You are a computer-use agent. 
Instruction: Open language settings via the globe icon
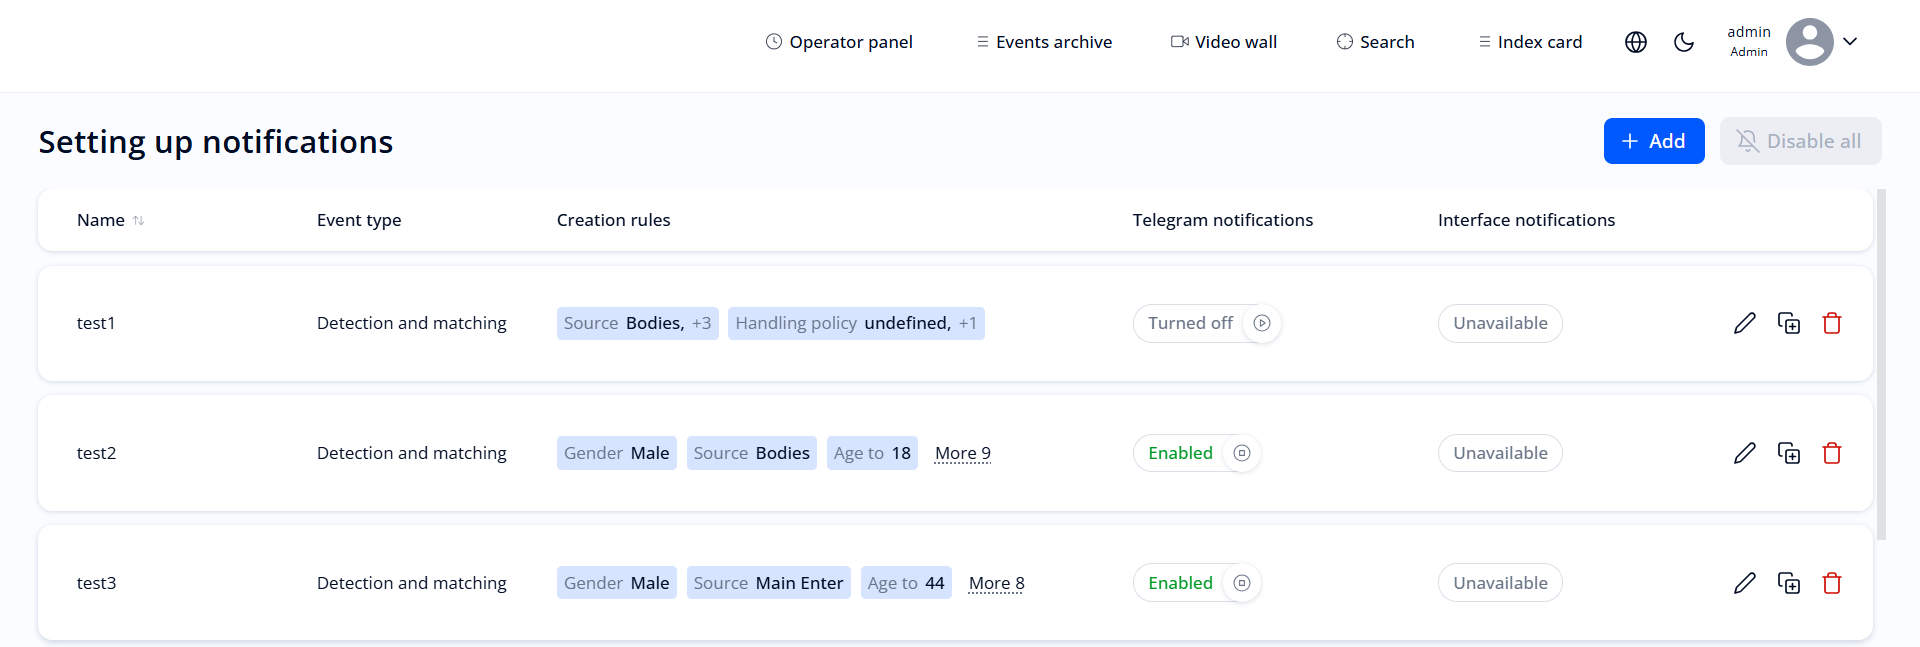[1635, 42]
